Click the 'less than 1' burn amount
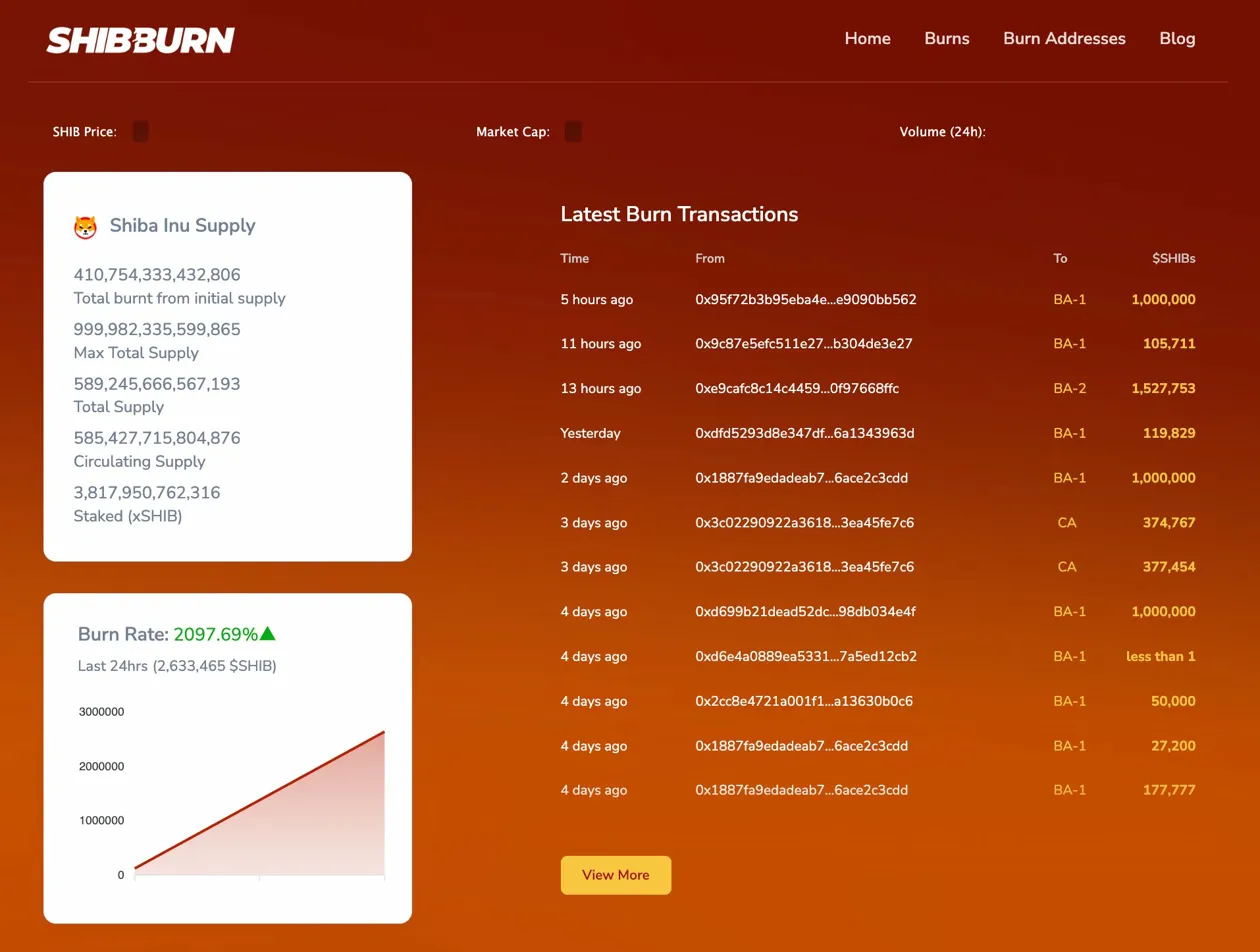The height and width of the screenshot is (952, 1260). [1160, 656]
